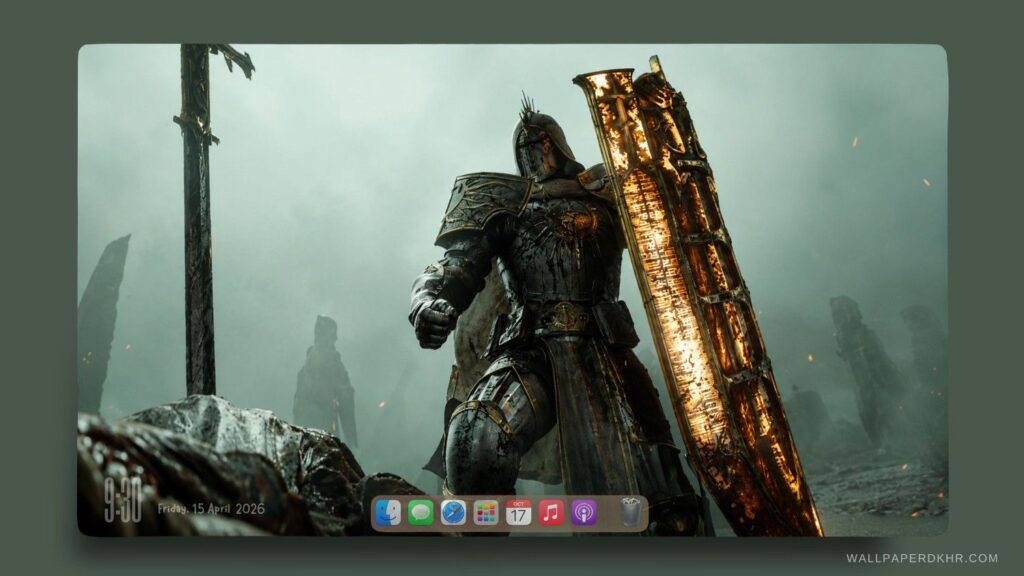Launch the Music app in dock
This screenshot has height=576, width=1024.
(551, 513)
